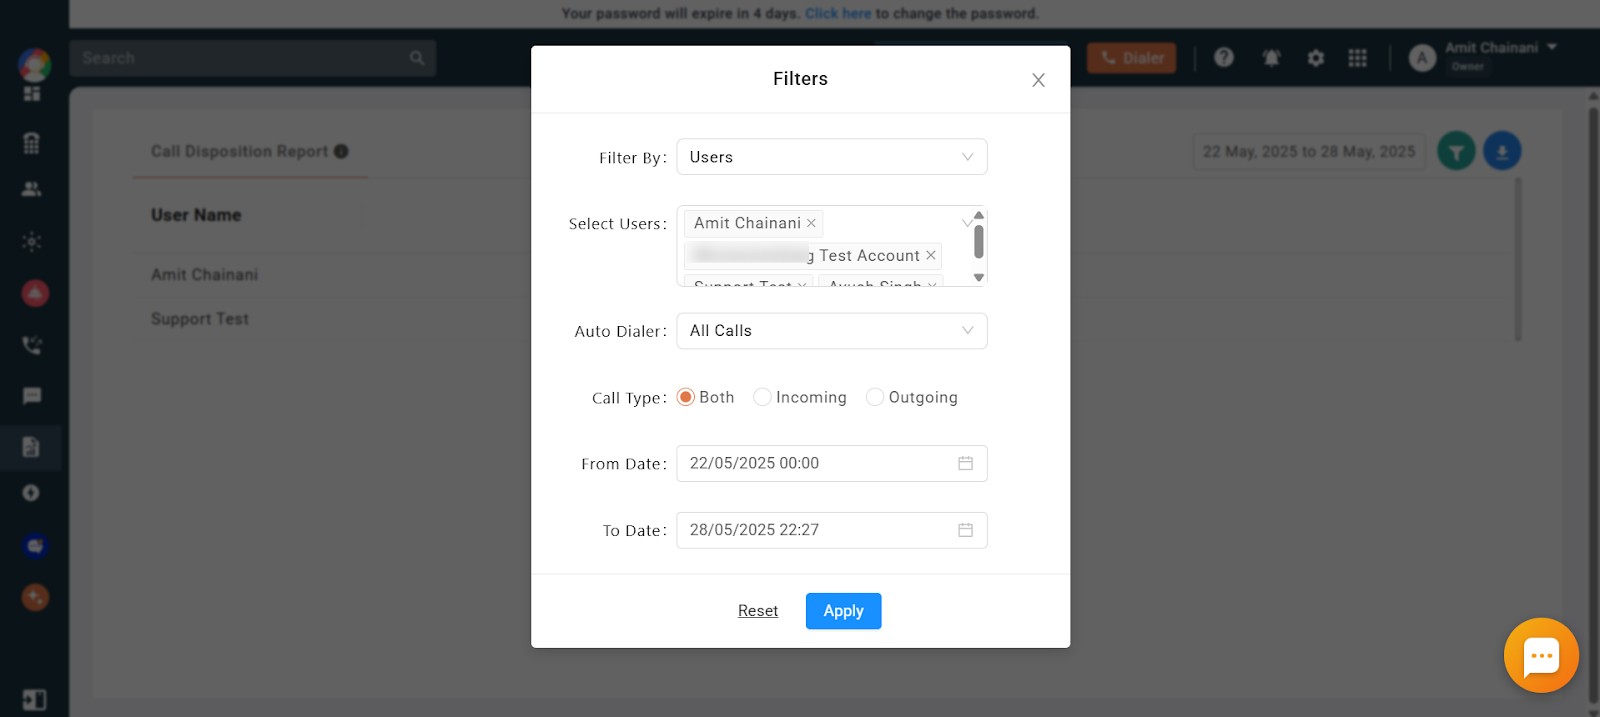1600x717 pixels.
Task: Open the contacts people icon in sidebar
Action: pos(32,189)
